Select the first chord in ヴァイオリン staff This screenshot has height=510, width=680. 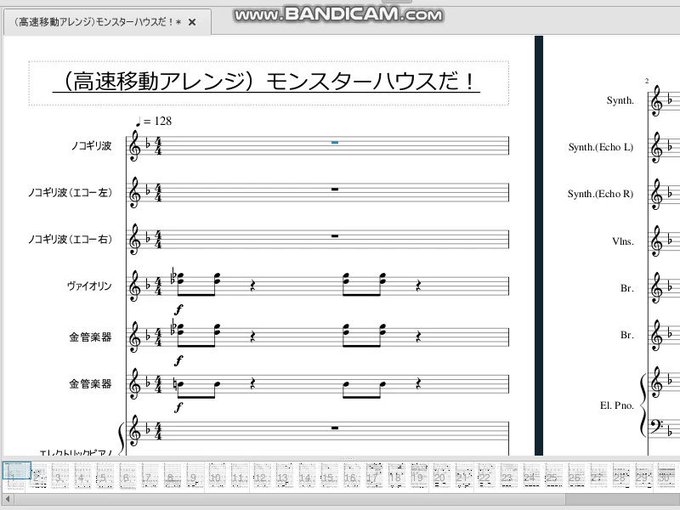pos(180,278)
